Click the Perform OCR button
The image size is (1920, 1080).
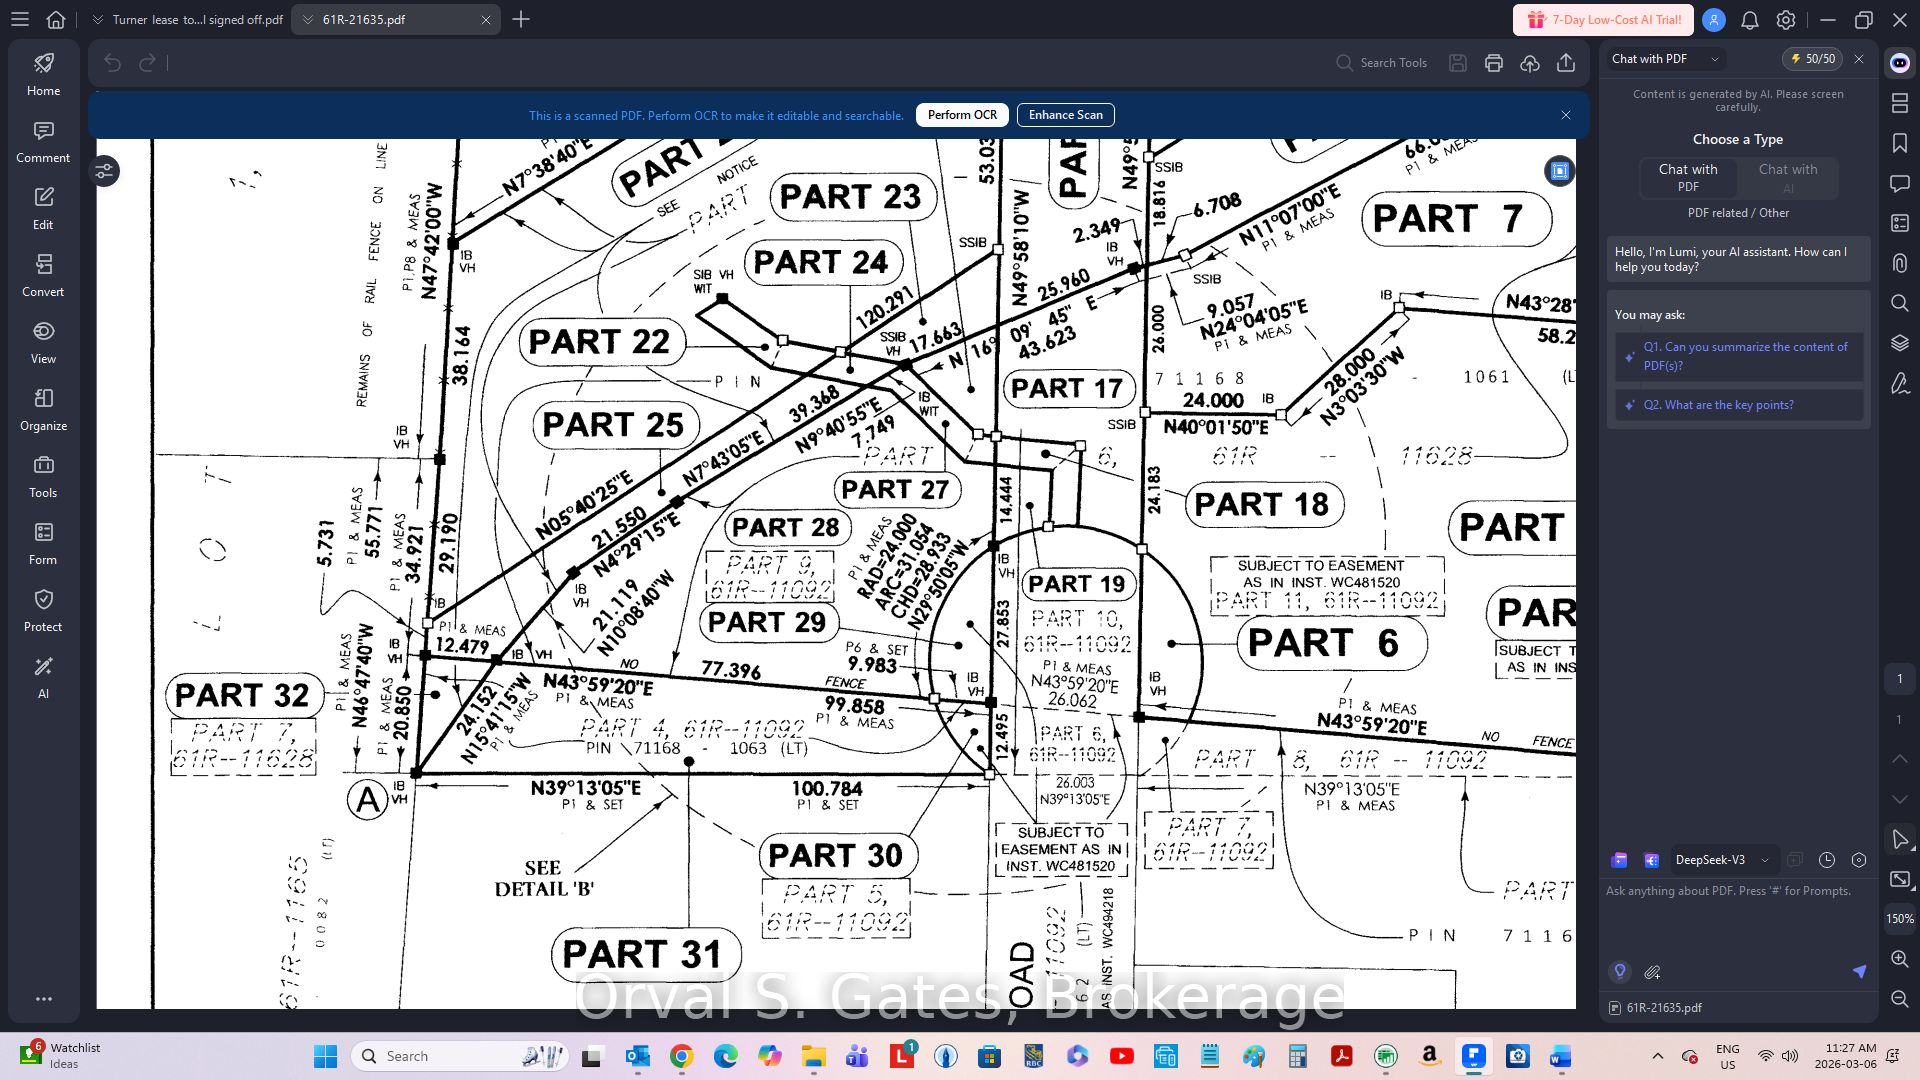961,115
